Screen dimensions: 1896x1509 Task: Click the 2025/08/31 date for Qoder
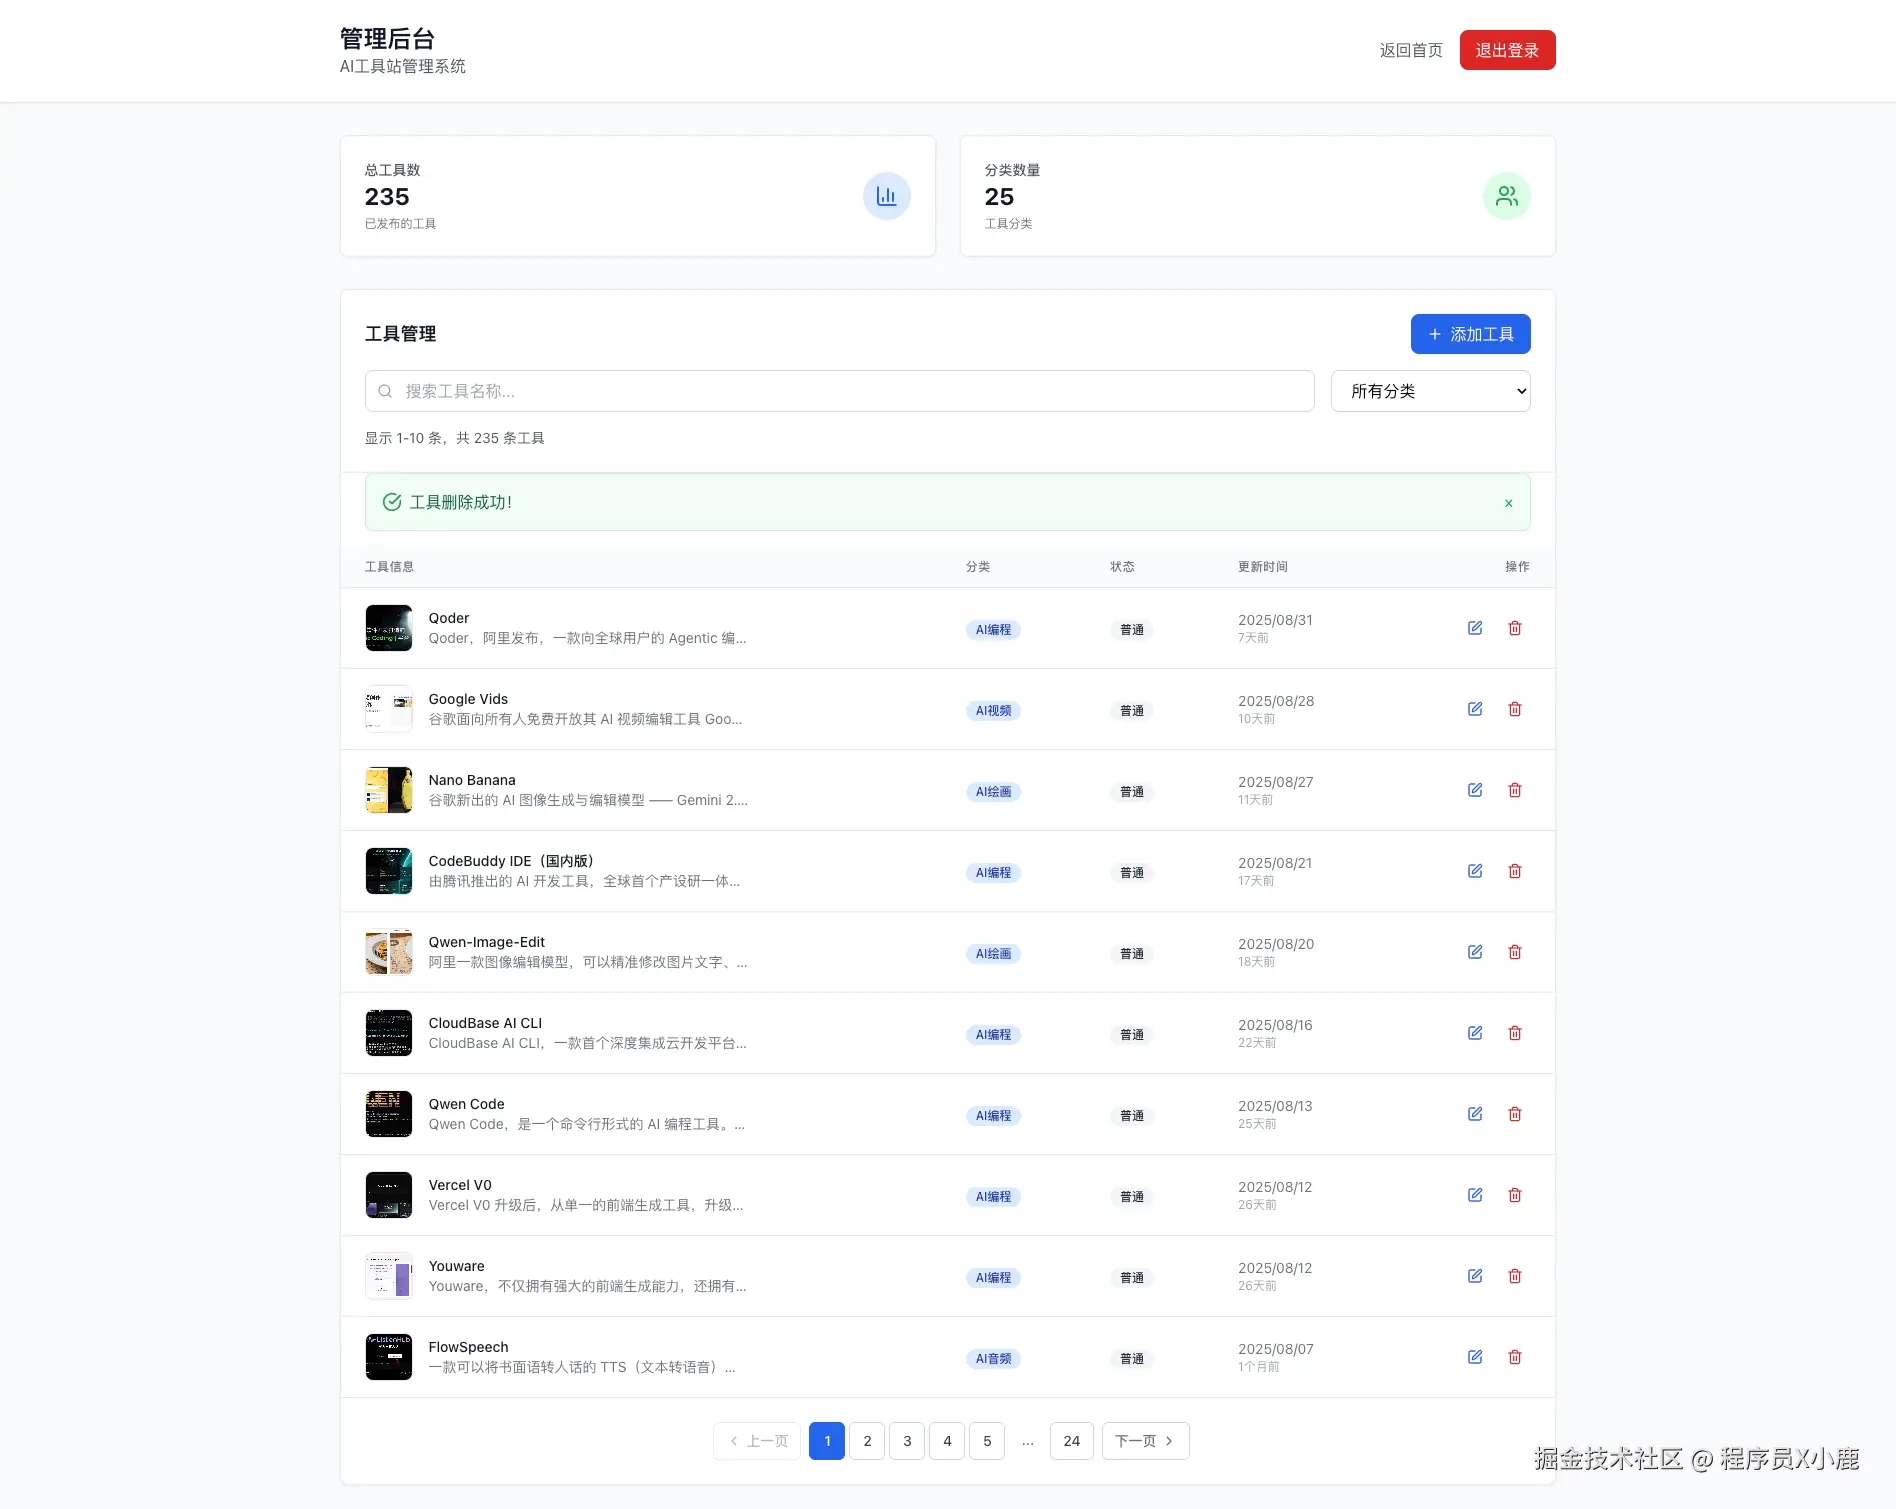tap(1275, 620)
